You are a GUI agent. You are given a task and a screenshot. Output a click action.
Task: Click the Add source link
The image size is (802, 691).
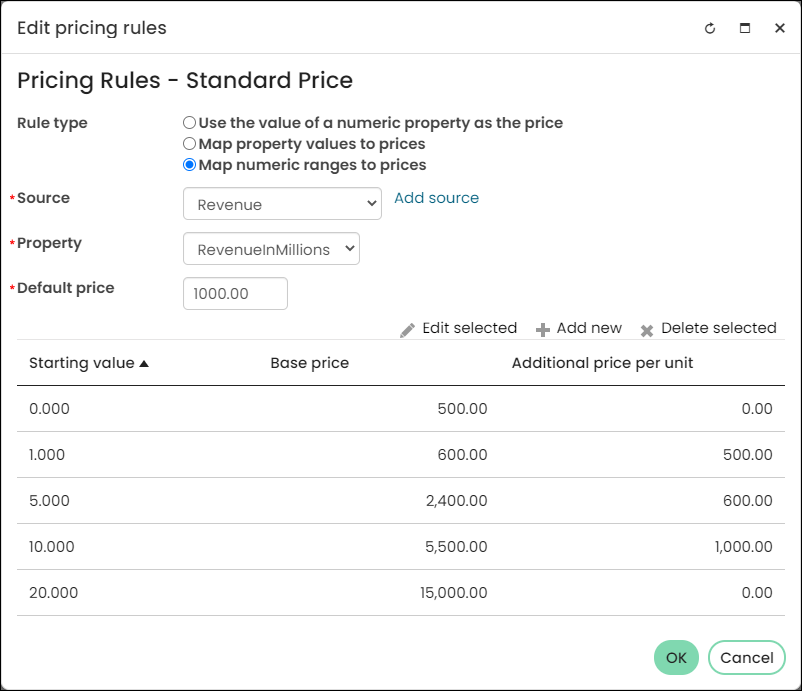pyautogui.click(x=436, y=198)
